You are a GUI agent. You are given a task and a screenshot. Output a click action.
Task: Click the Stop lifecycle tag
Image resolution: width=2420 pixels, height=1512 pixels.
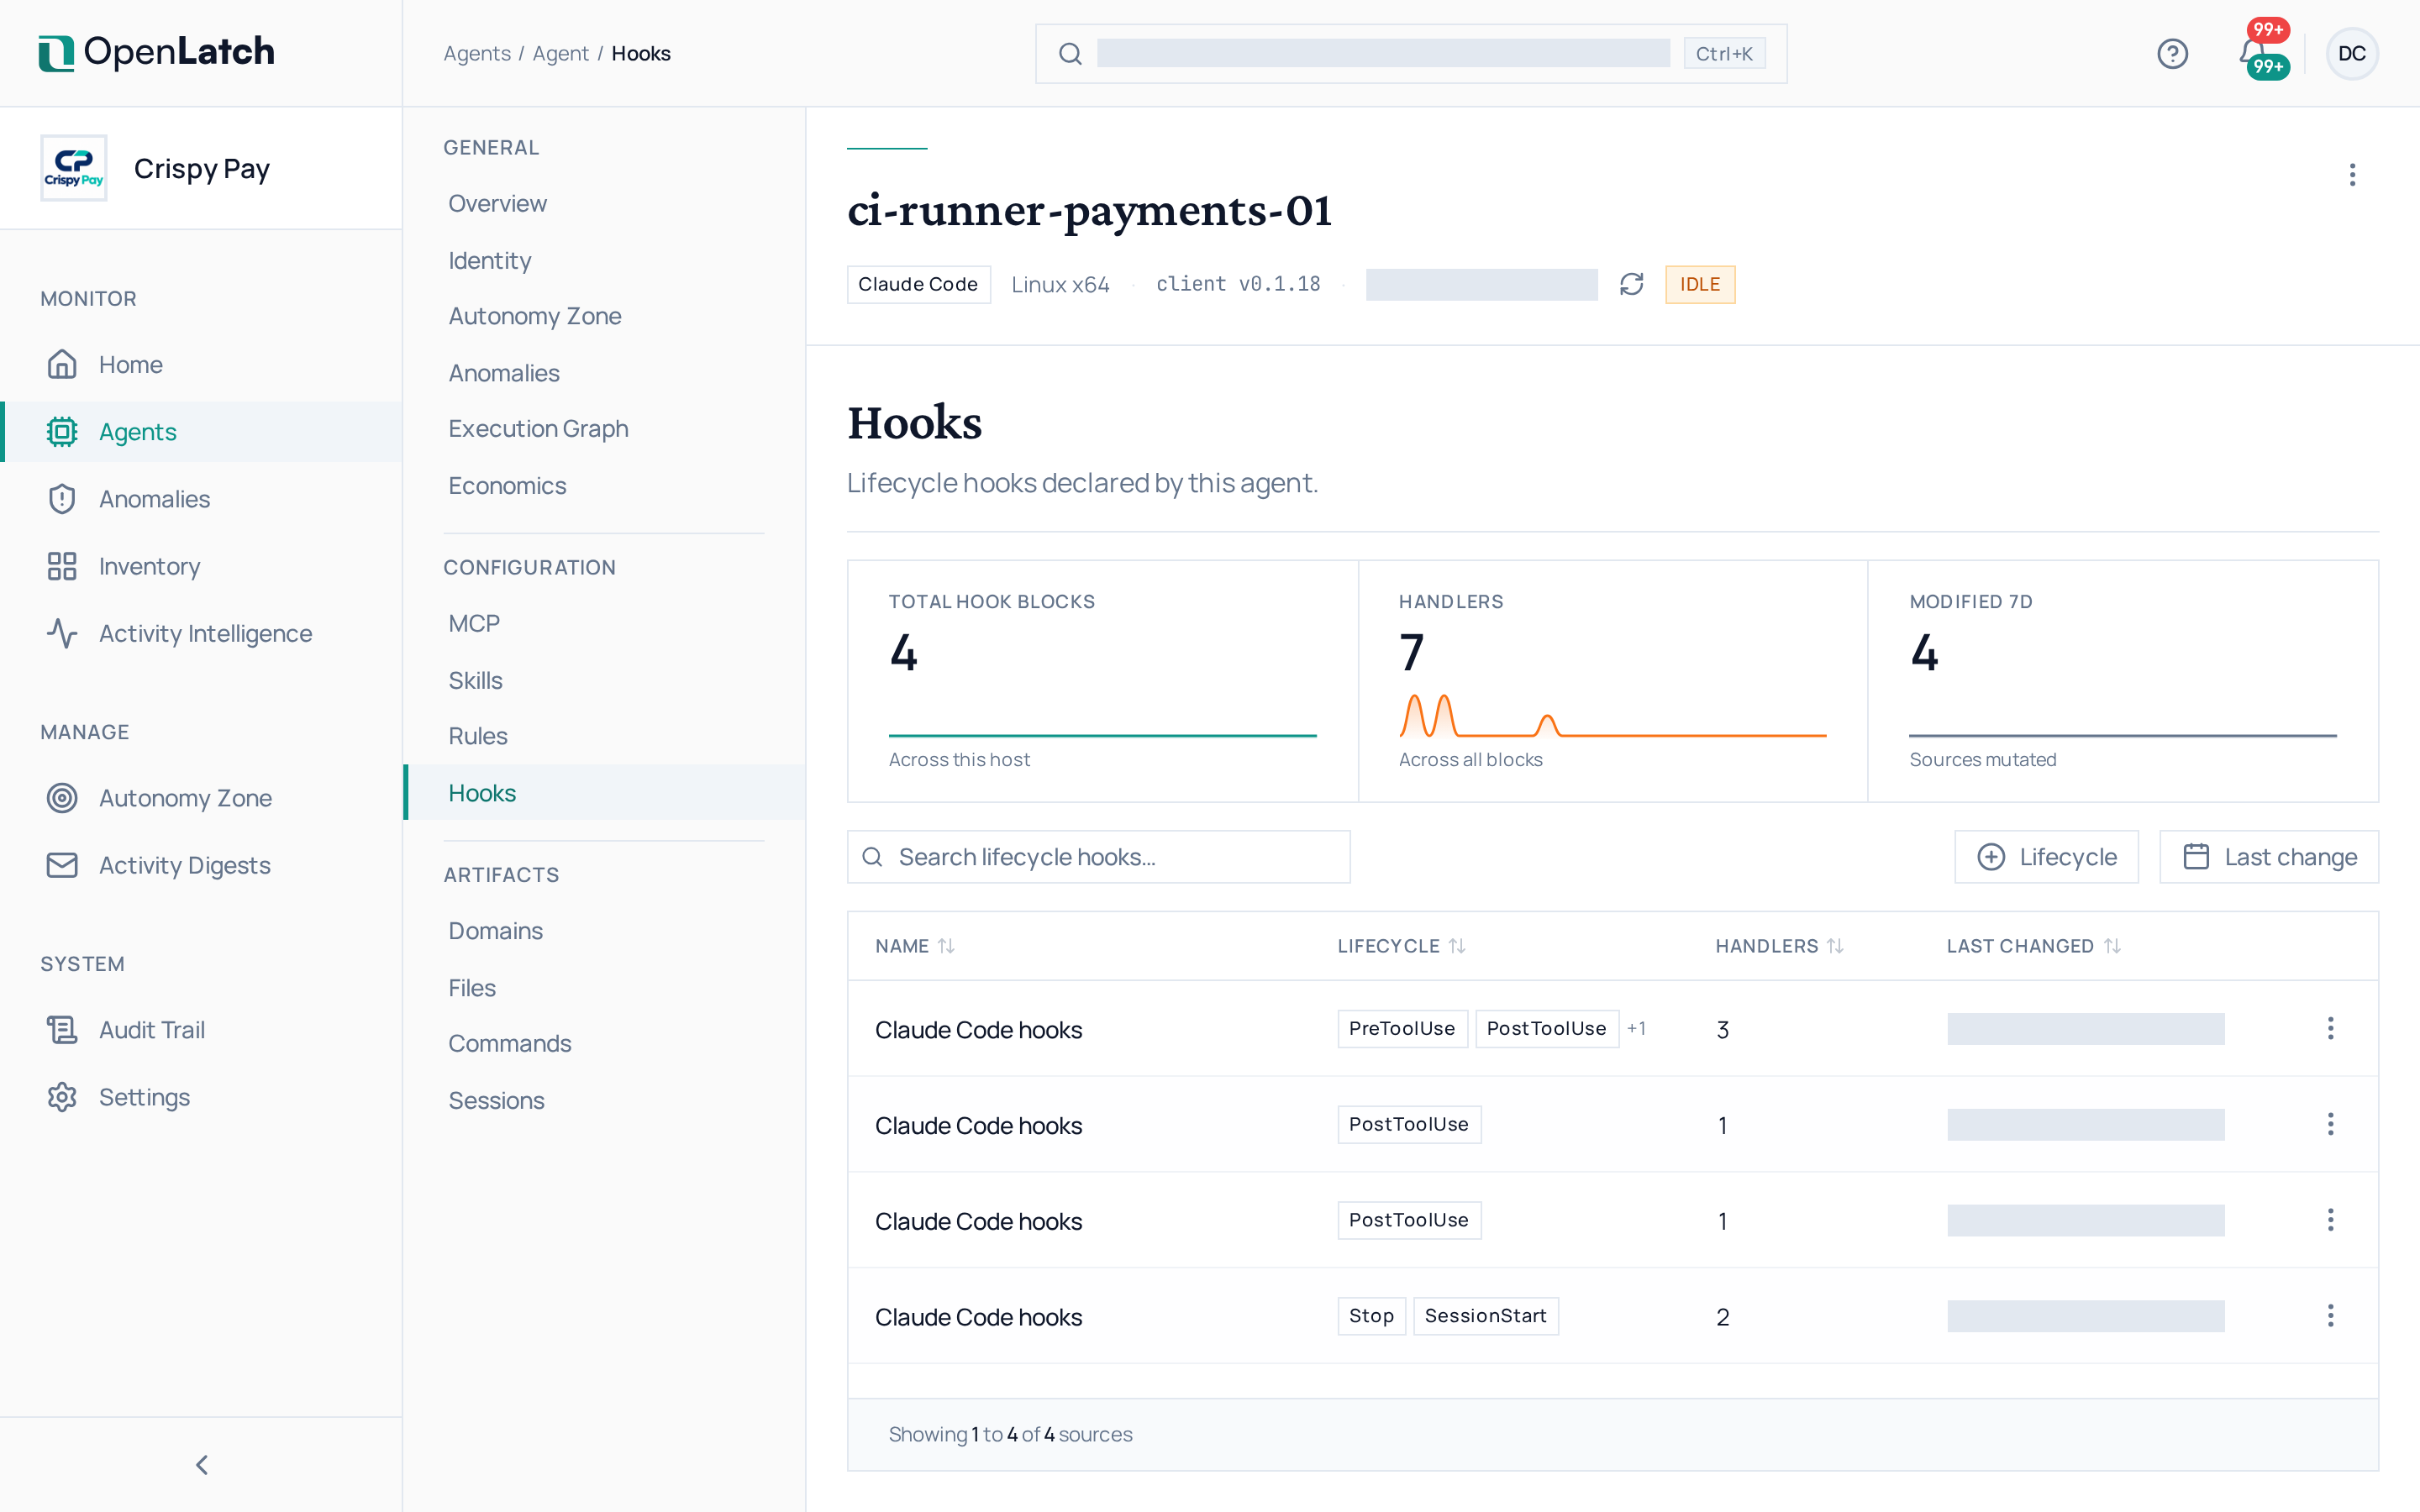tap(1371, 1316)
